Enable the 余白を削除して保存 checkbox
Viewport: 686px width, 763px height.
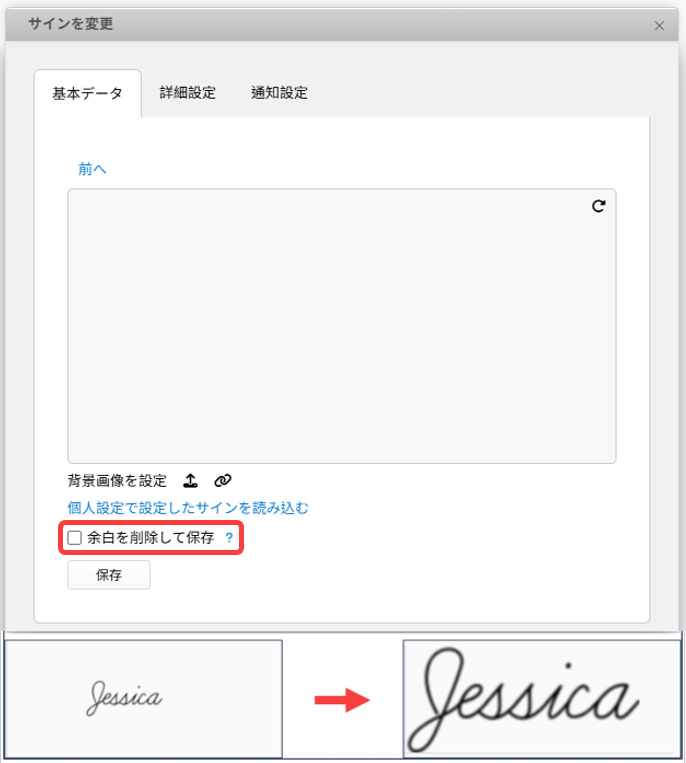(74, 538)
